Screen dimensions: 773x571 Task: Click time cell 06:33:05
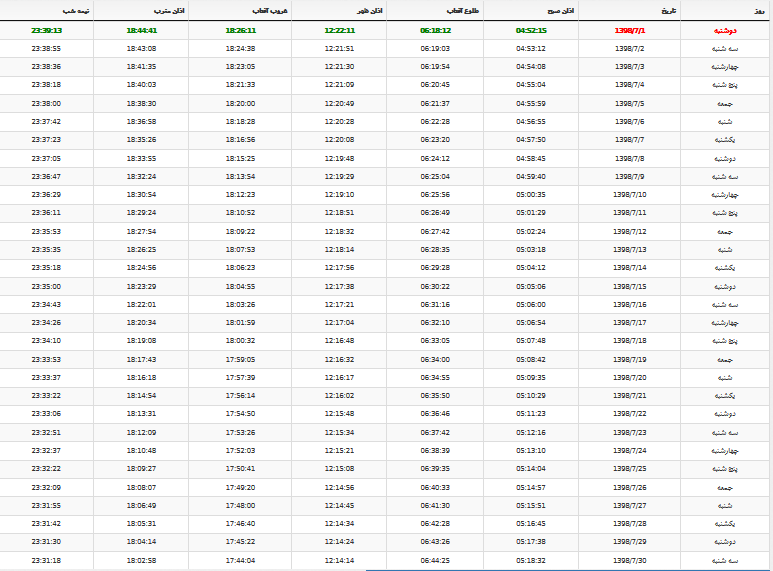[x=435, y=341]
